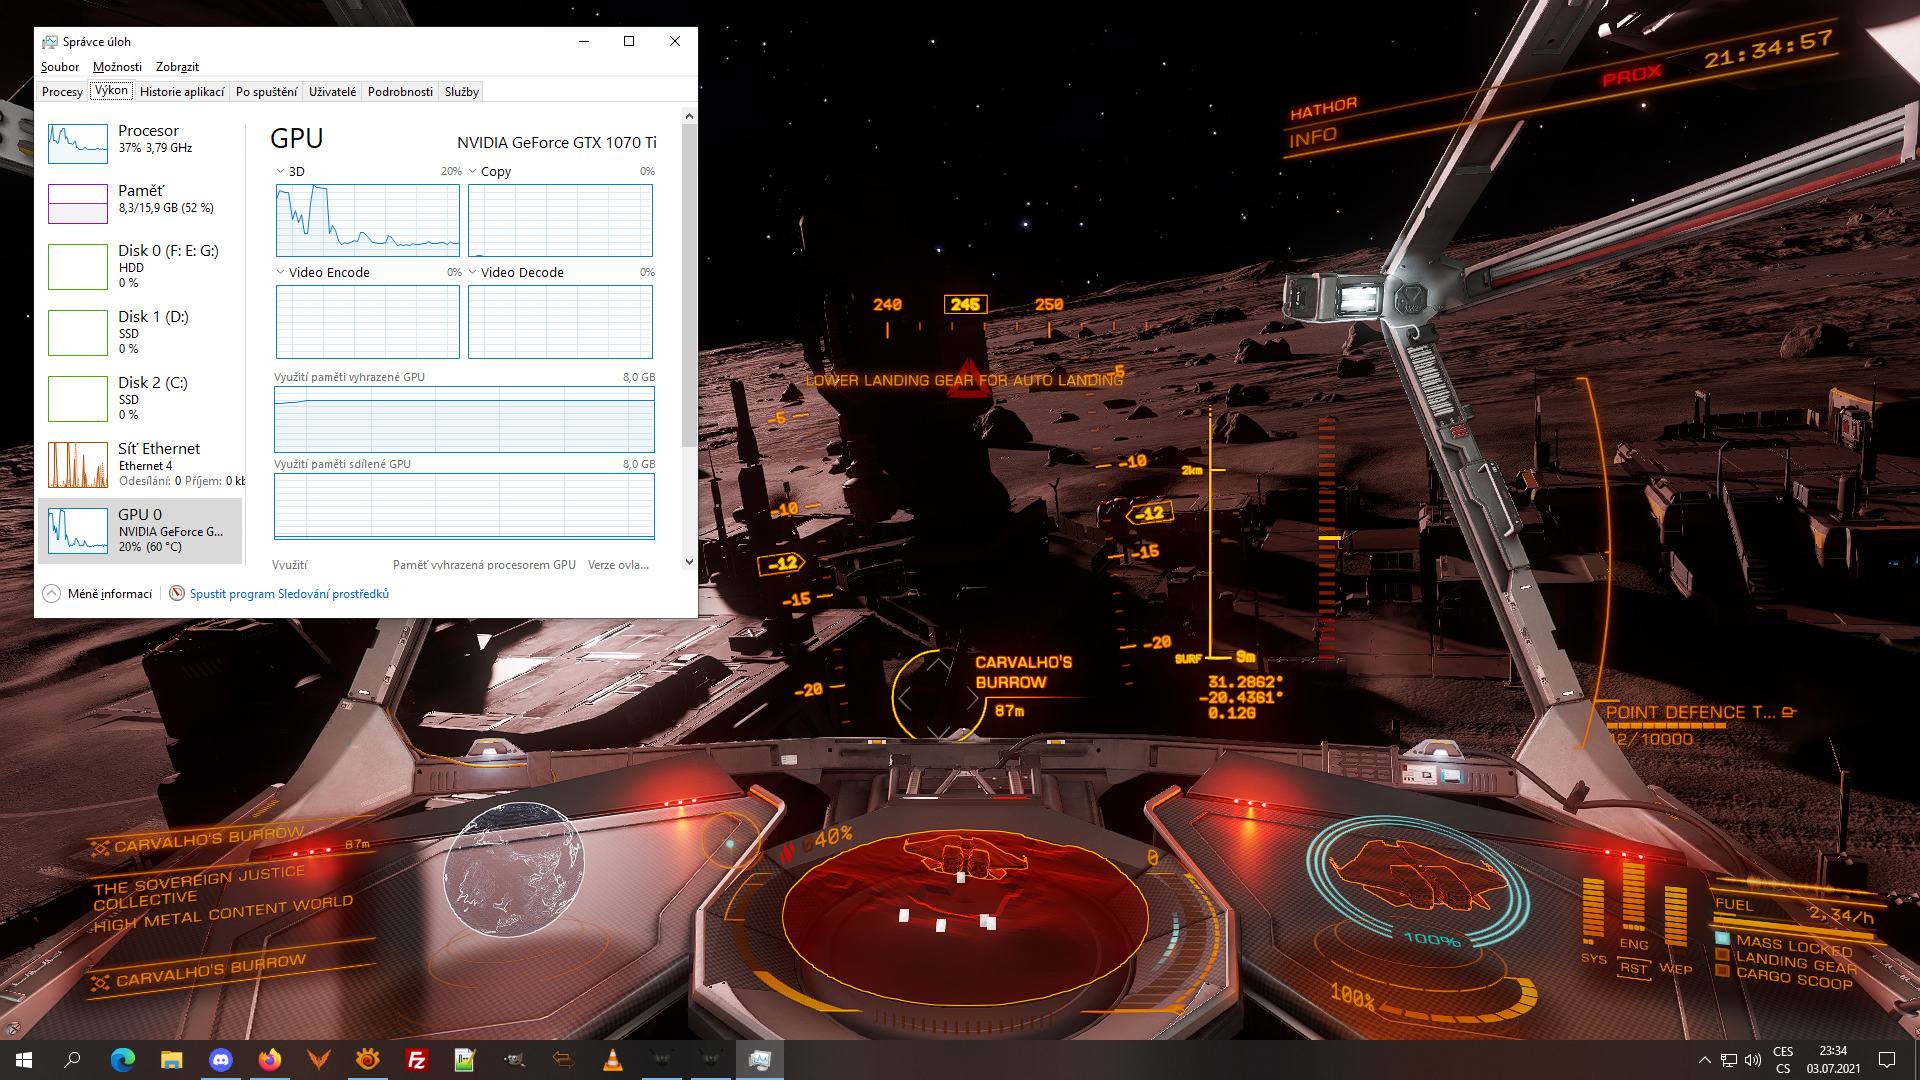Switch to Discord in the taskbar

tap(220, 1060)
